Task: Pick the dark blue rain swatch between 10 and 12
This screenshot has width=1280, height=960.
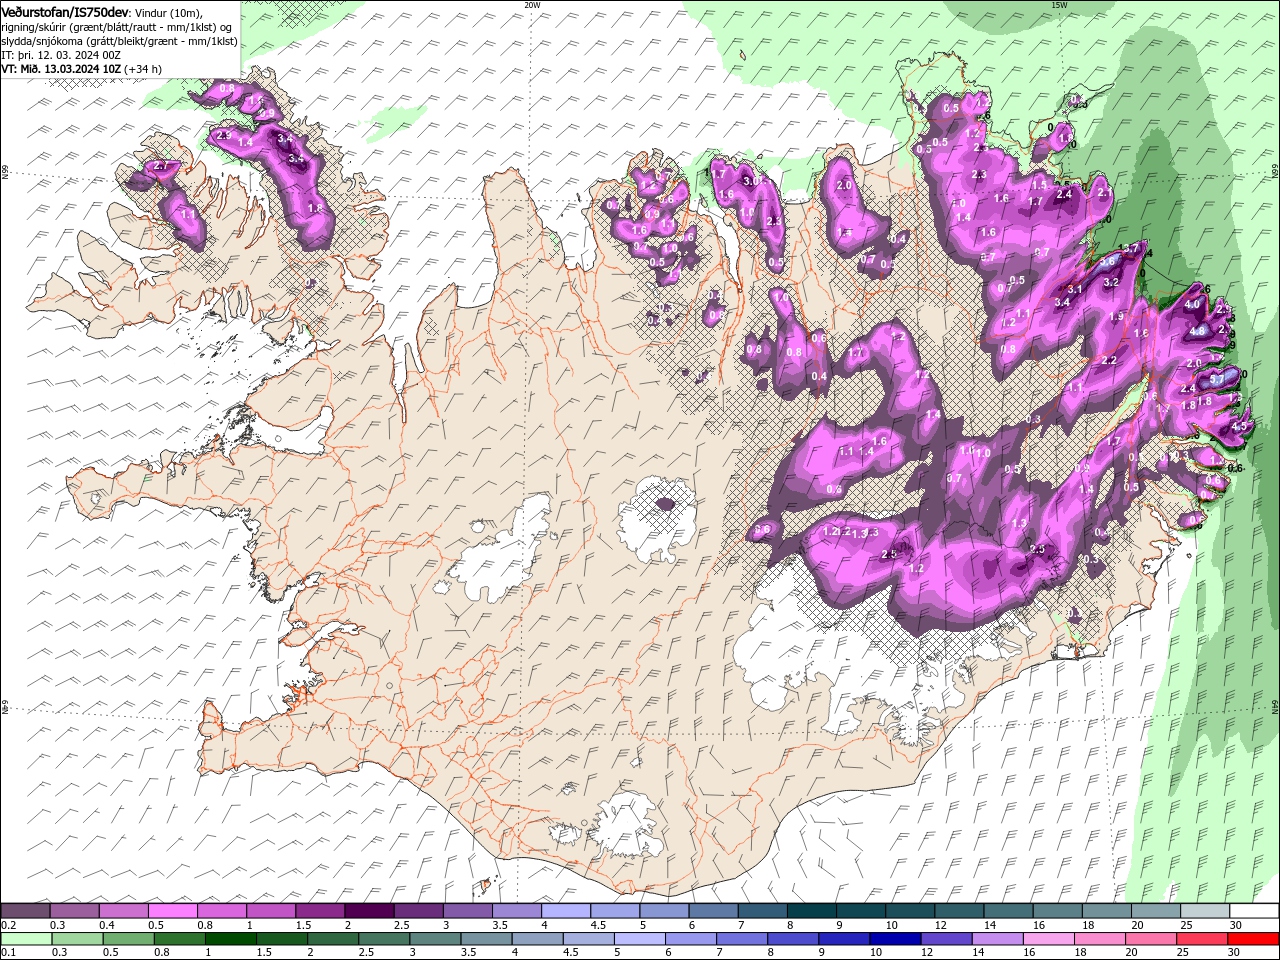Action: (895, 939)
